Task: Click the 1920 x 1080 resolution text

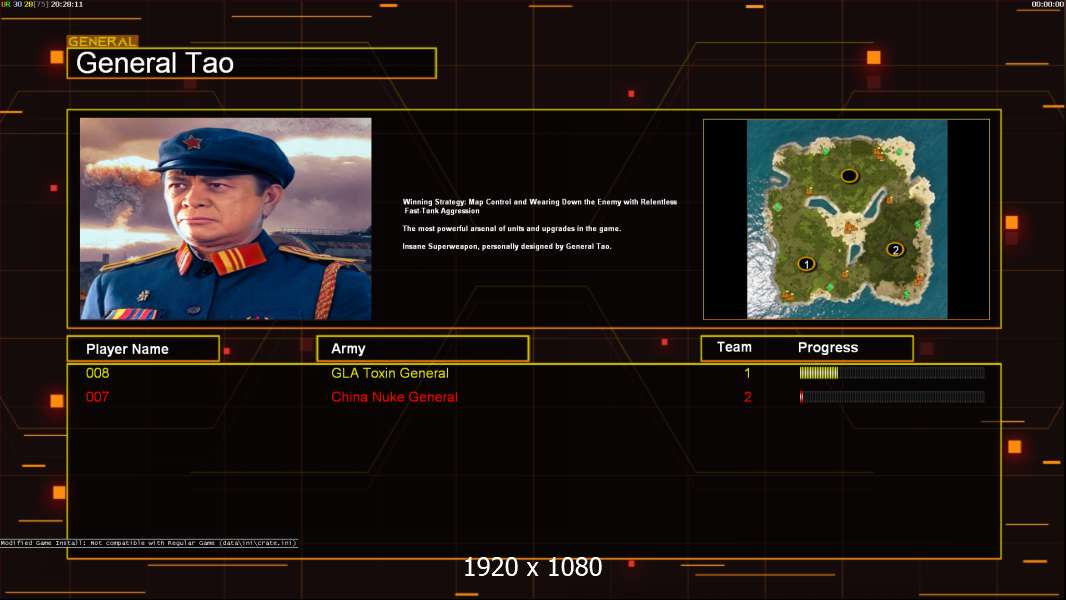Action: [x=532, y=567]
